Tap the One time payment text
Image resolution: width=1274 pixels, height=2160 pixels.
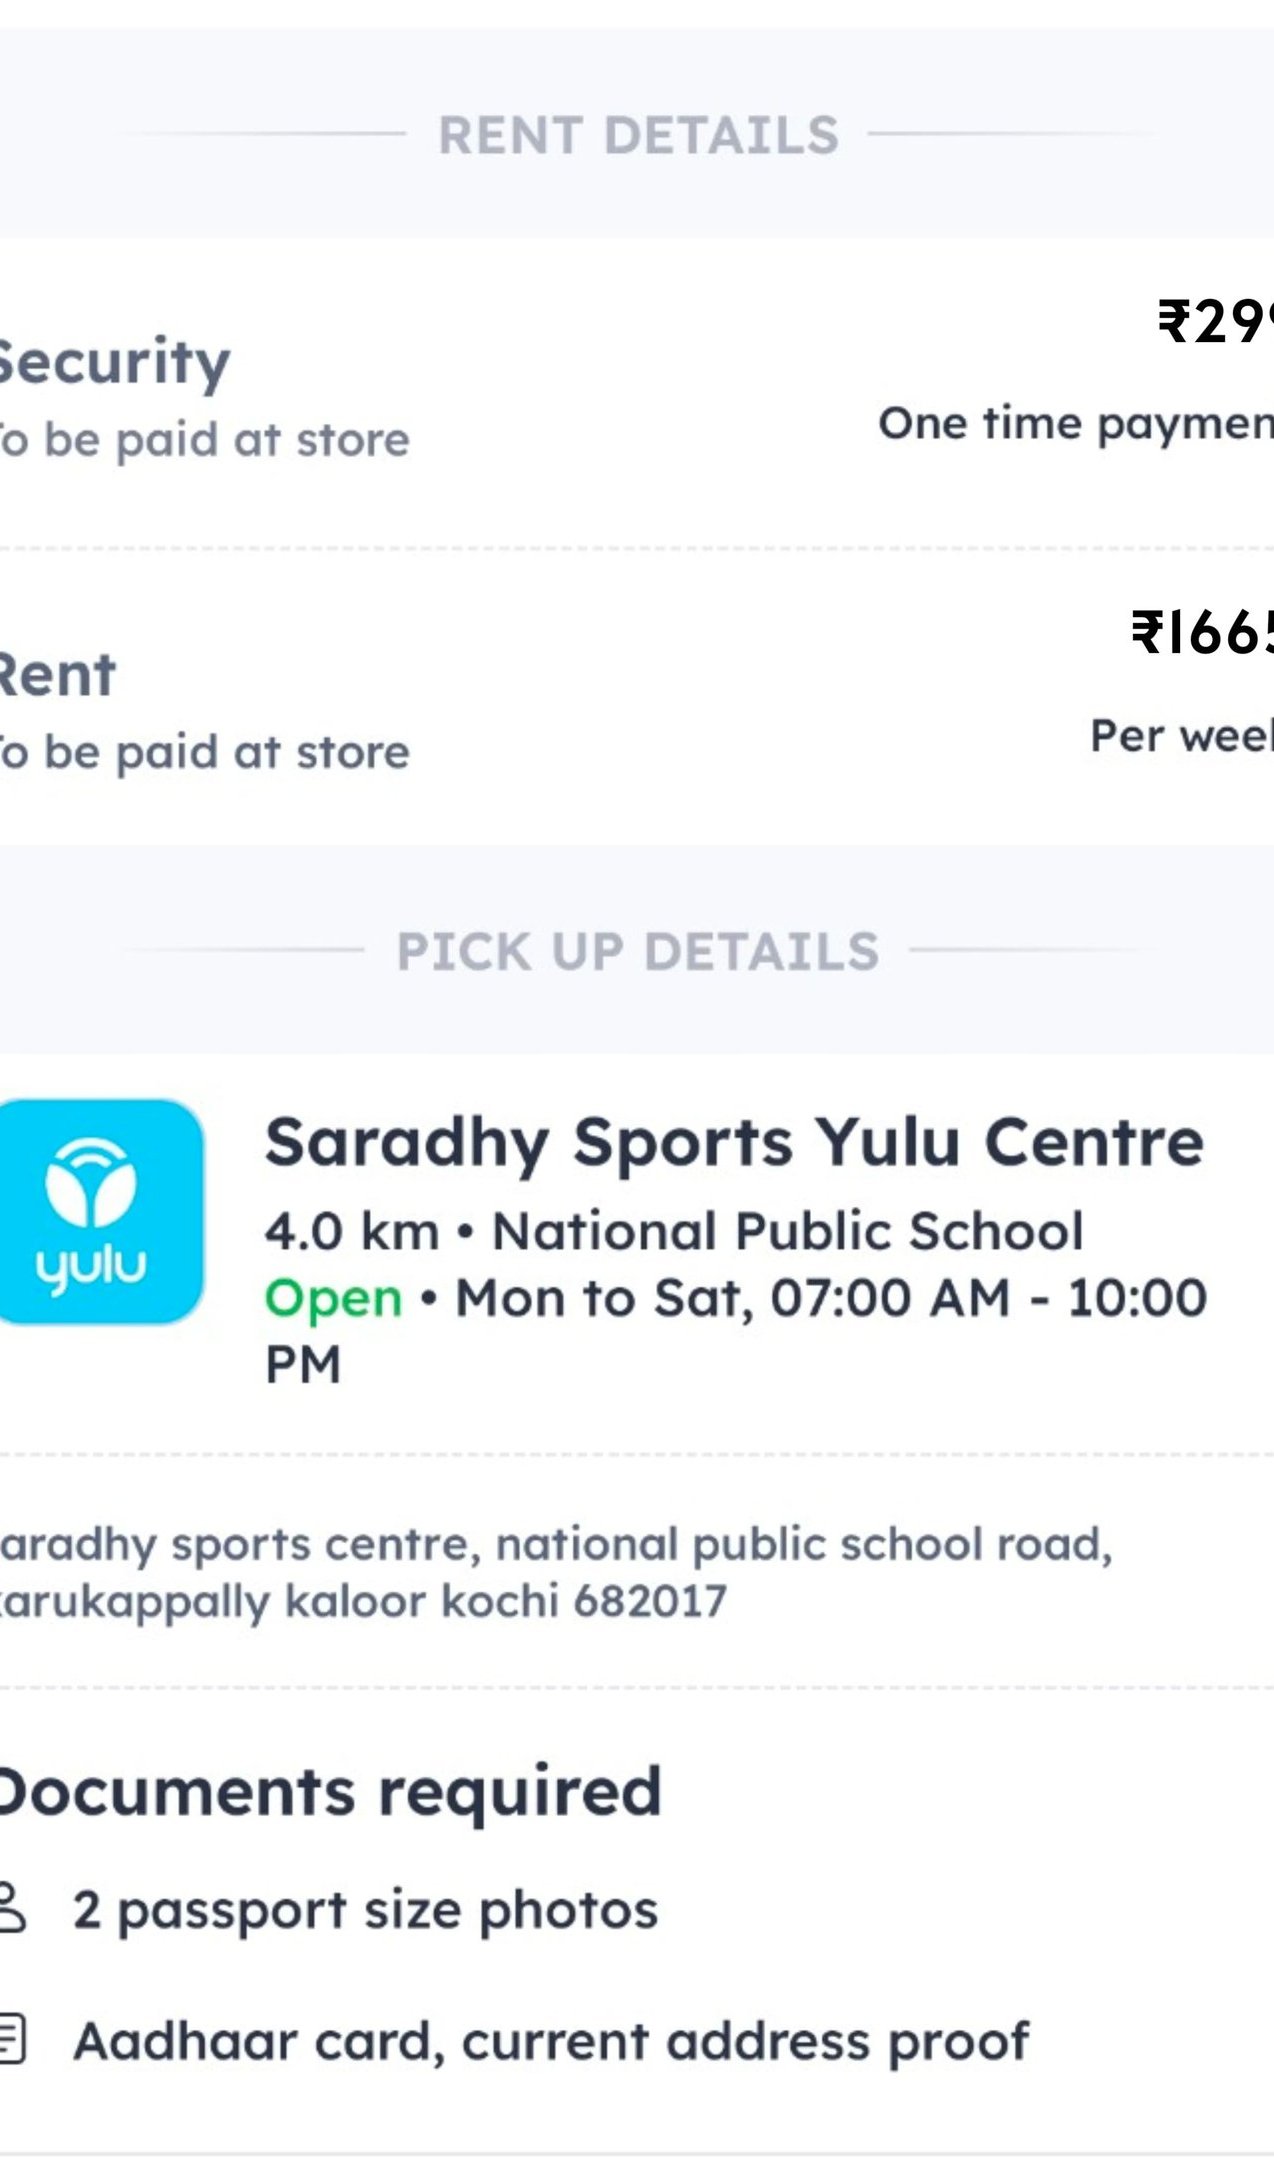point(1075,424)
